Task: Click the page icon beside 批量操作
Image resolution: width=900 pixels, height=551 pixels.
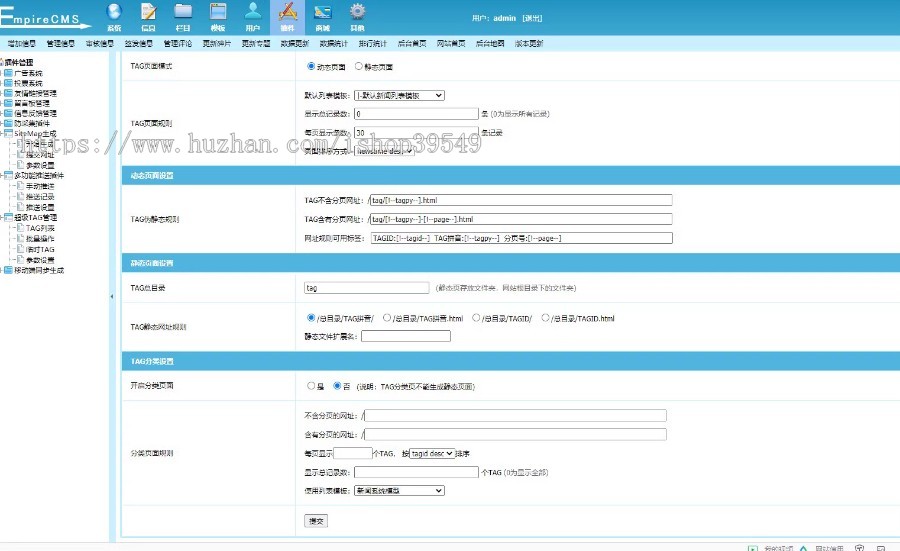Action: [20, 238]
